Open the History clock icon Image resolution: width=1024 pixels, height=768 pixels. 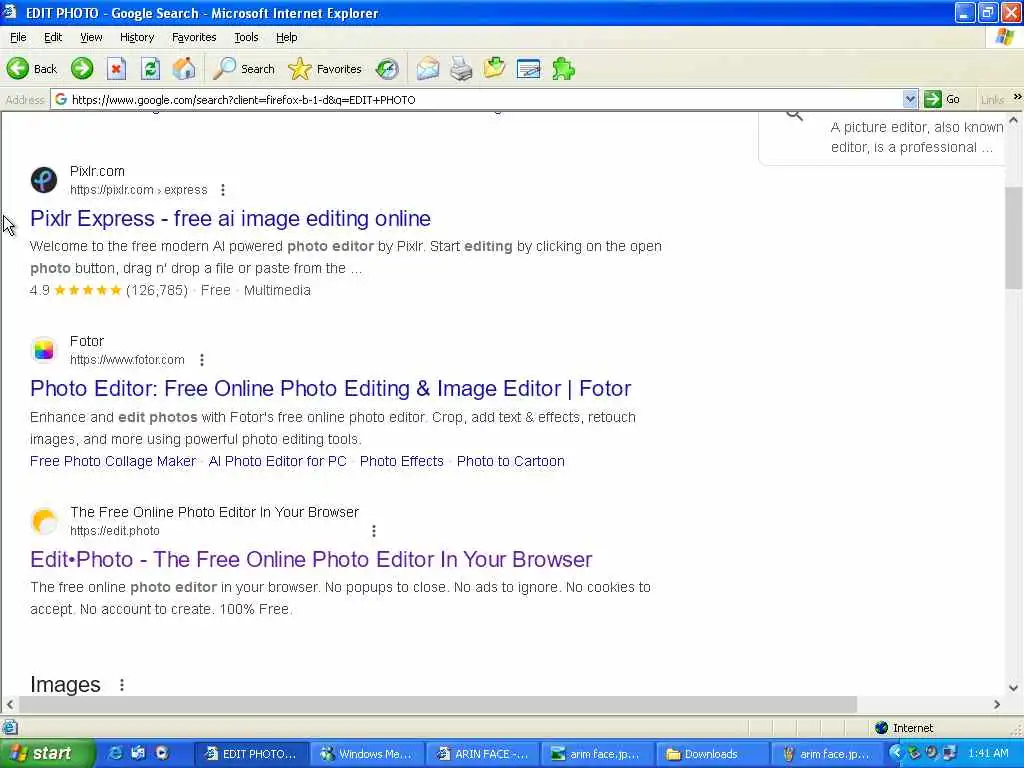coord(387,69)
